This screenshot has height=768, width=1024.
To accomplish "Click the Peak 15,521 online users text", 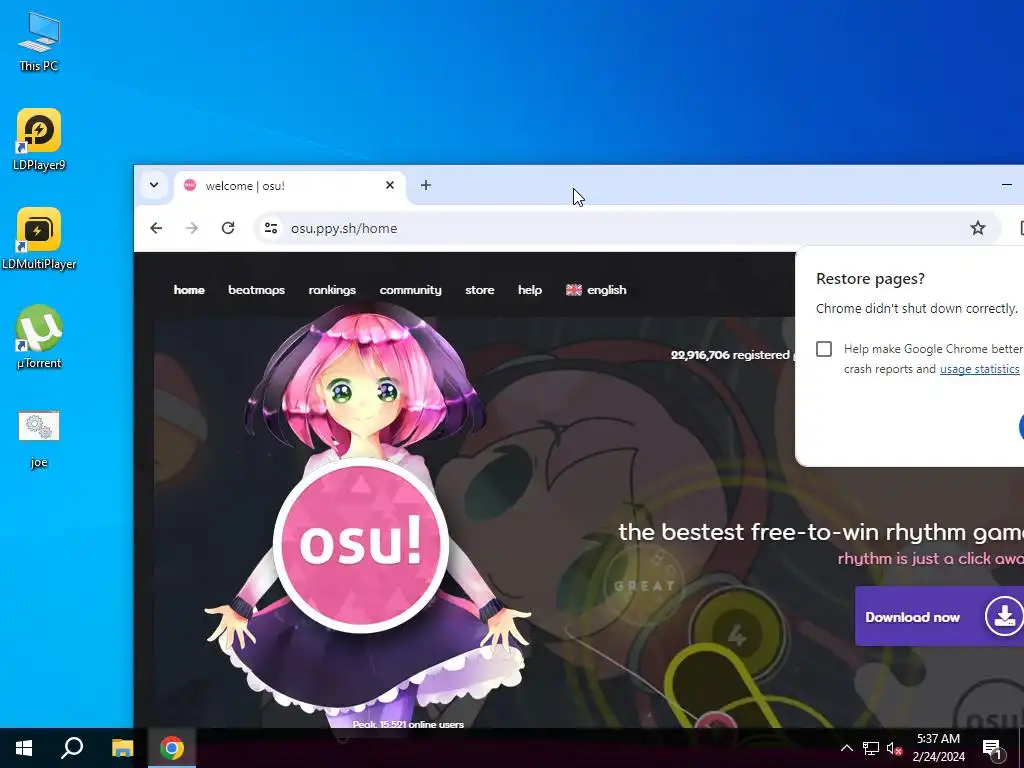I will point(408,724).
